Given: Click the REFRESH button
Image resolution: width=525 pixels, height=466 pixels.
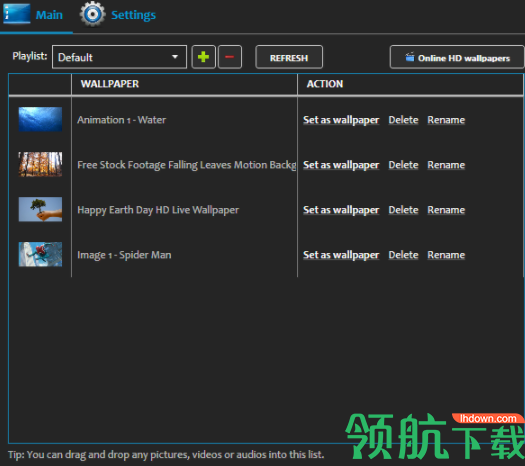Looking at the screenshot, I should (x=289, y=57).
